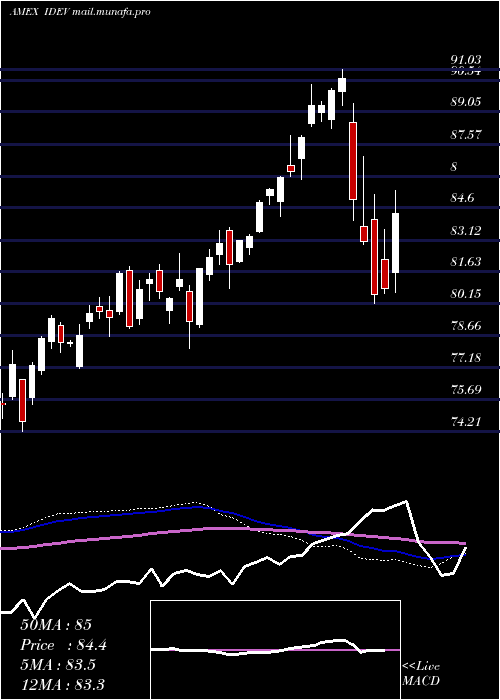
Task: Click the 50MA : 85 readout
Action: [56, 625]
